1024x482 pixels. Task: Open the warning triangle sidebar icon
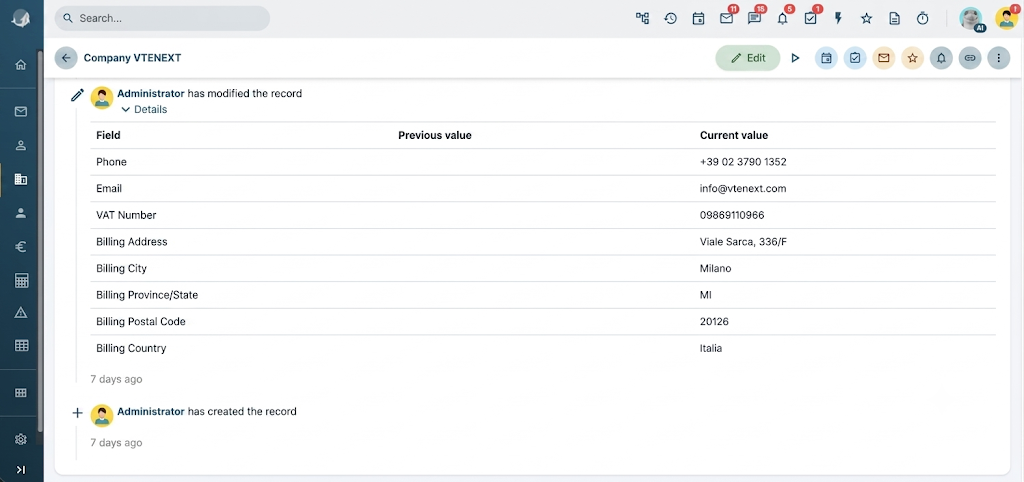point(21,313)
